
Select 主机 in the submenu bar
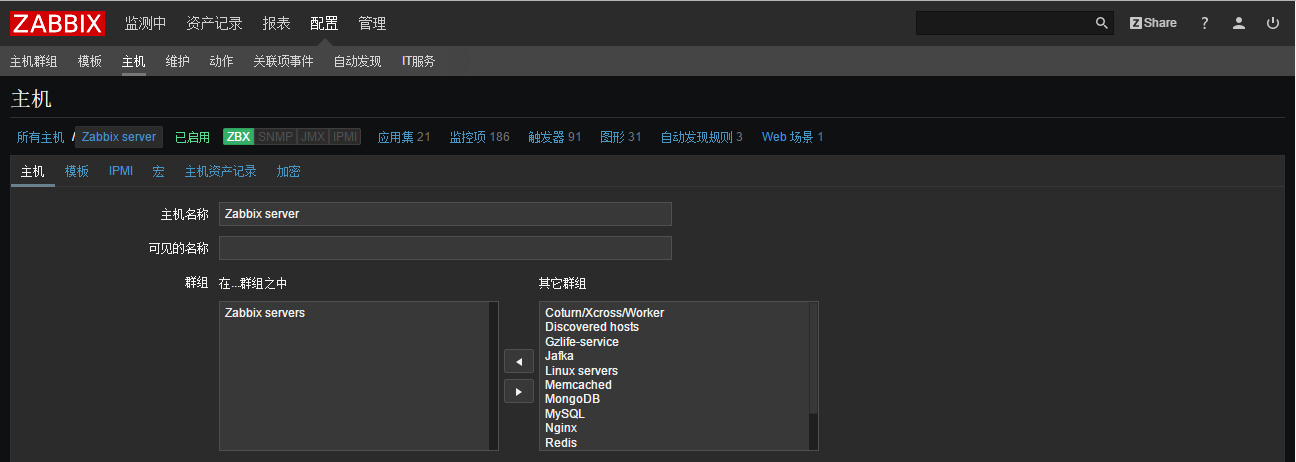pos(134,61)
